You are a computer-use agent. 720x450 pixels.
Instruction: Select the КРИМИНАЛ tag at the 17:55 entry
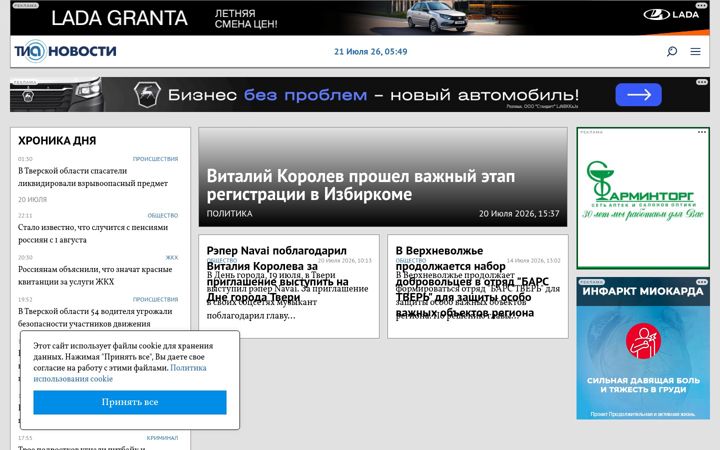point(162,438)
